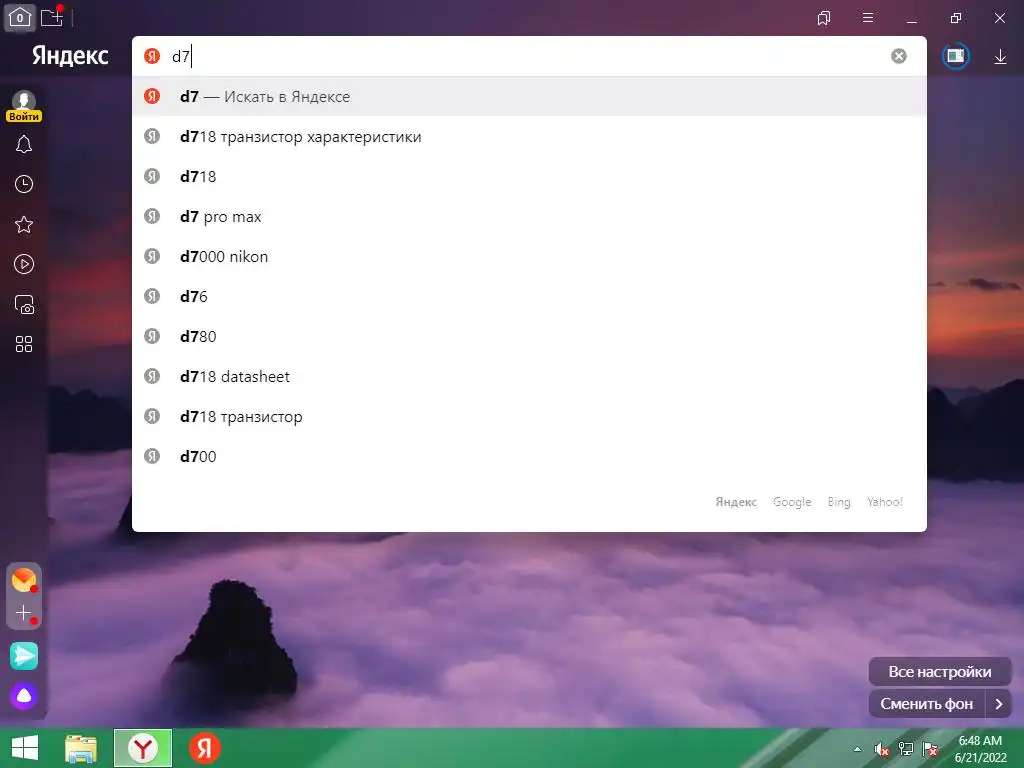The width and height of the screenshot is (1024, 768).
Task: Click the muted volume tray icon
Action: (x=882, y=749)
